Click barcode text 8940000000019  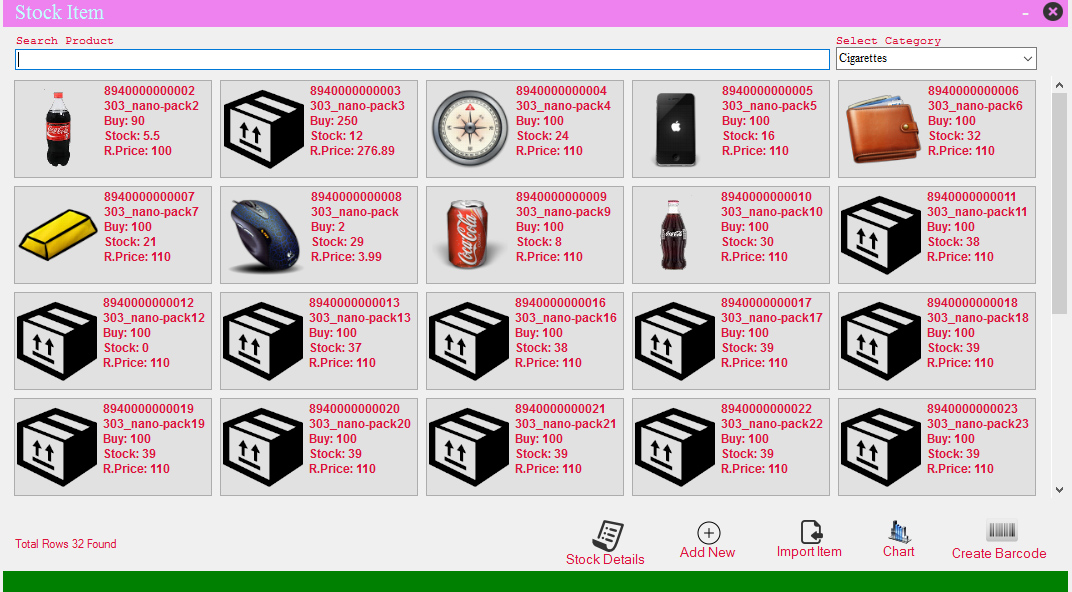click(x=148, y=409)
